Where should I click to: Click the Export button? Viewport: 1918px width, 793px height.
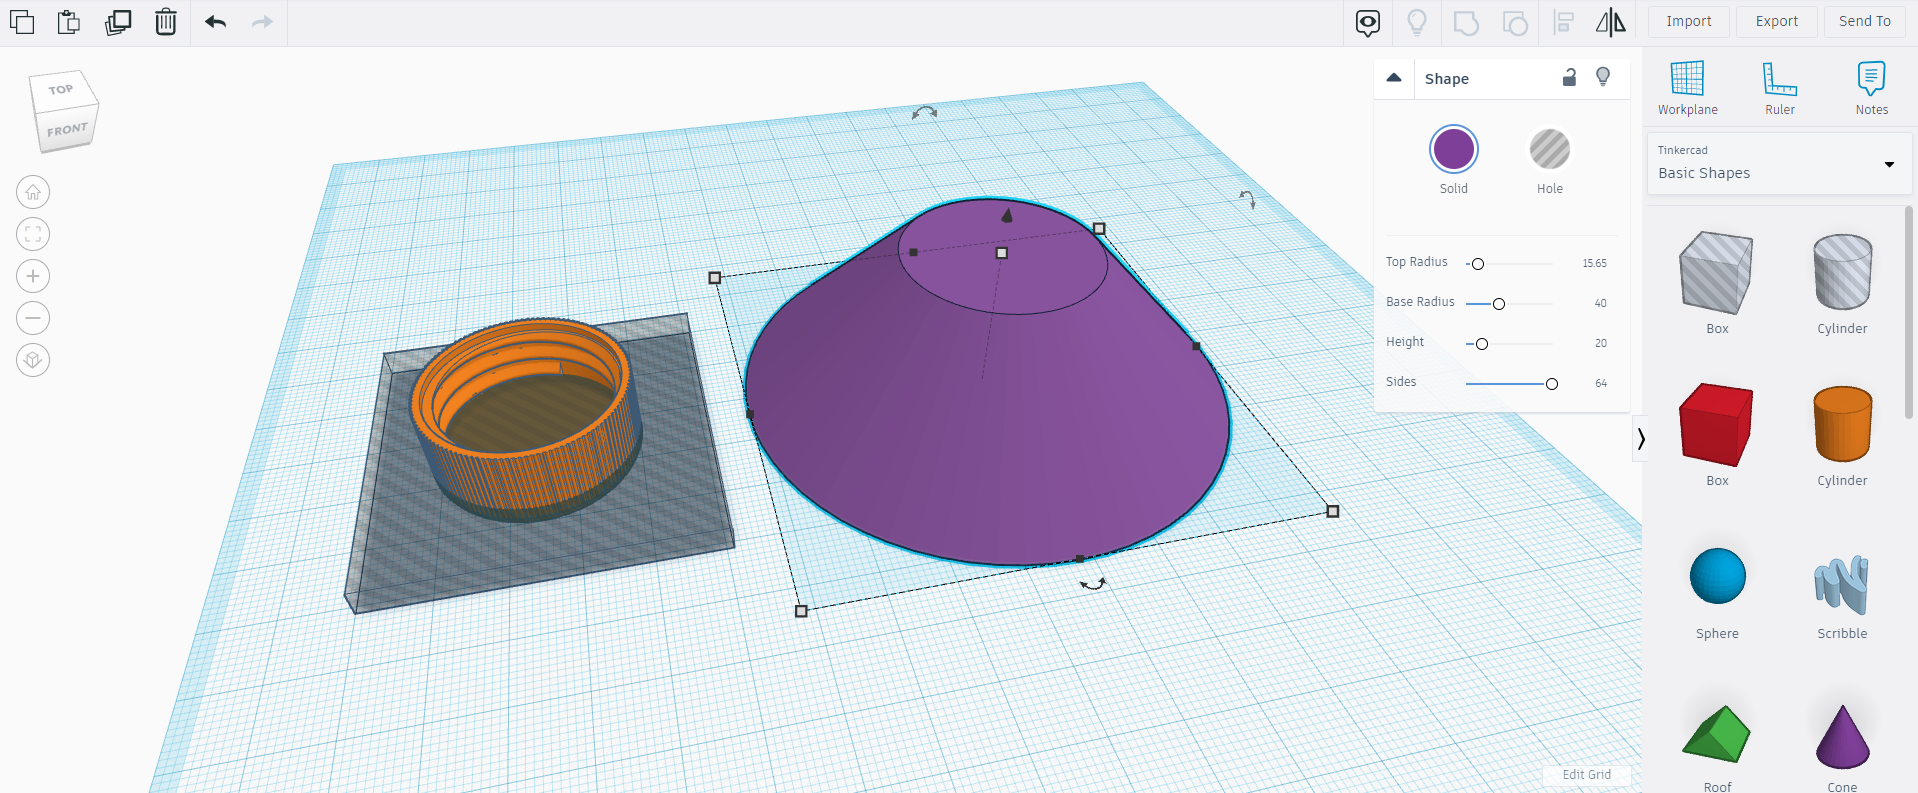point(1777,21)
